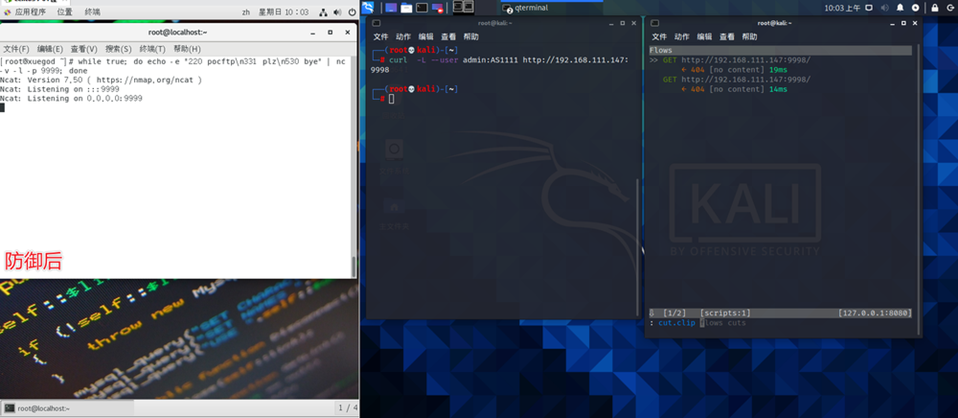Open 查看 menu in right Kali terminal

[727, 37]
